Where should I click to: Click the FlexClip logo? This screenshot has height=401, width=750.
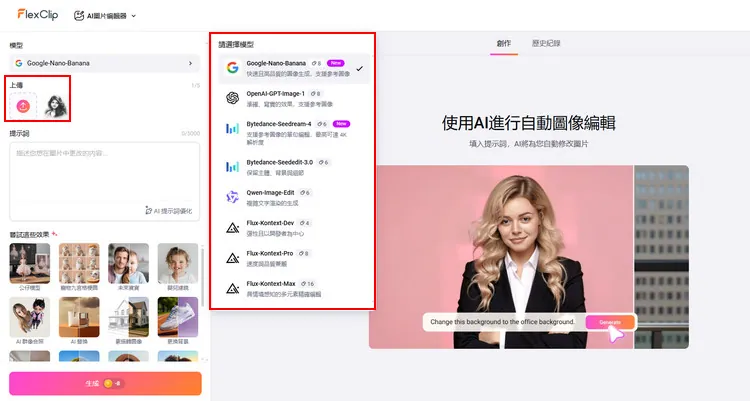[38, 15]
